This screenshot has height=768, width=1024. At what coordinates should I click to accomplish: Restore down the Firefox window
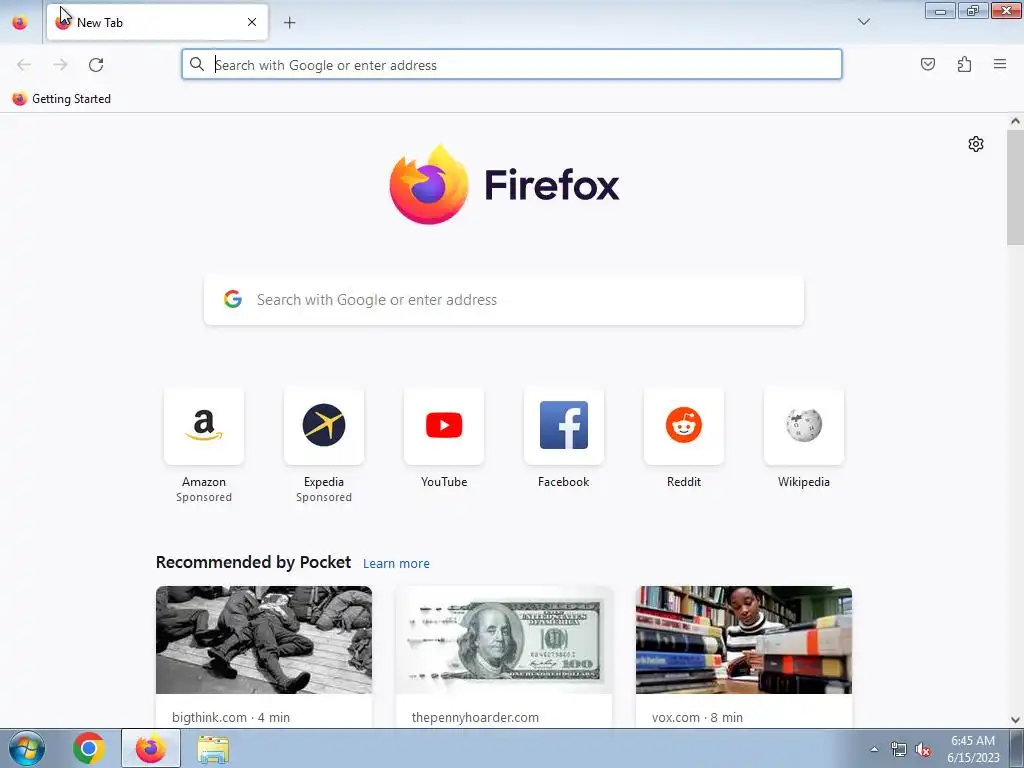(x=973, y=10)
